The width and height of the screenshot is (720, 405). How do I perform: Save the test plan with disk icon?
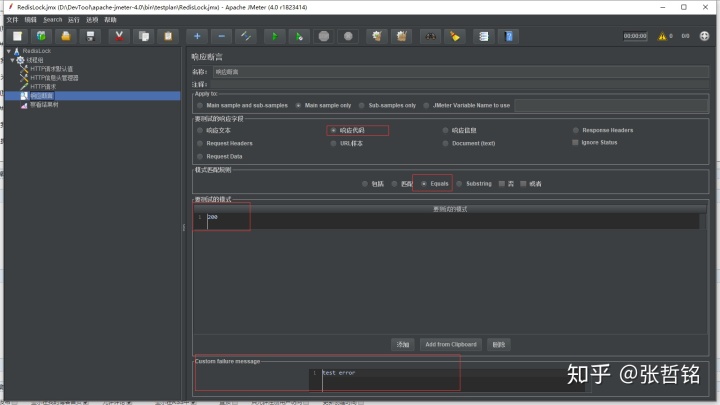click(90, 36)
